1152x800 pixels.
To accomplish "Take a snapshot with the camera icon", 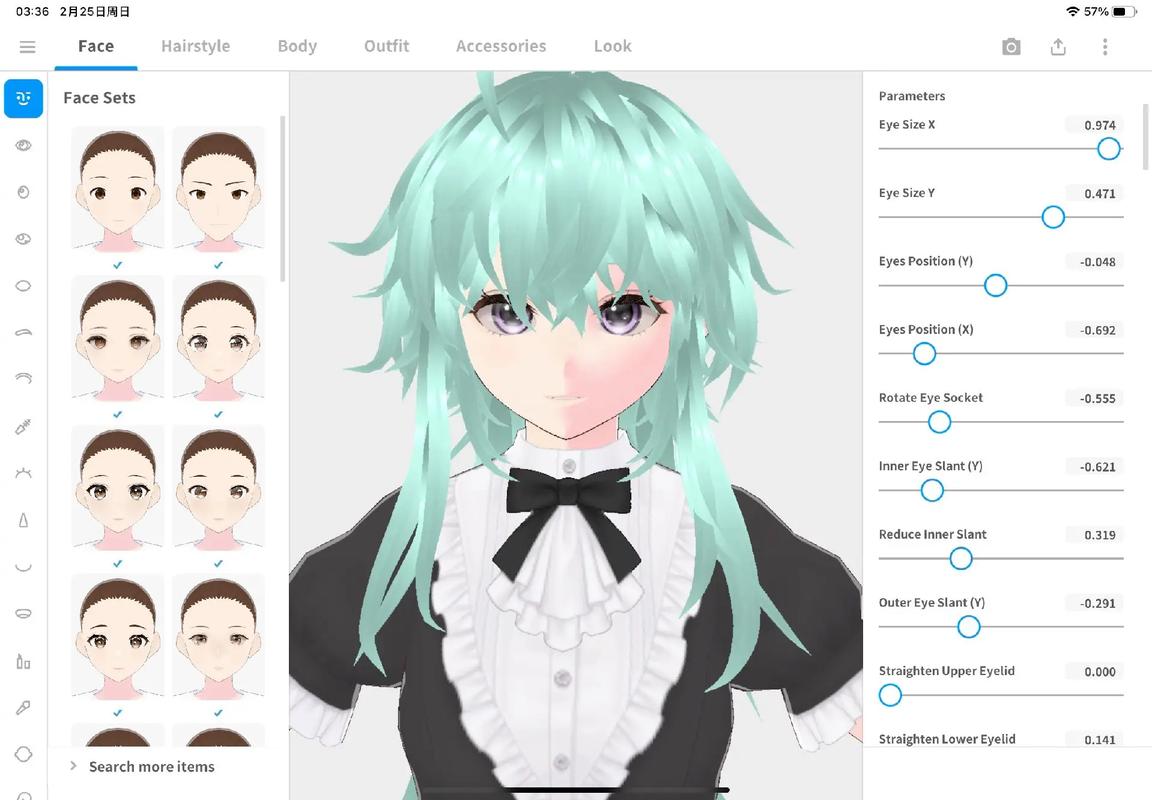I will (1011, 47).
